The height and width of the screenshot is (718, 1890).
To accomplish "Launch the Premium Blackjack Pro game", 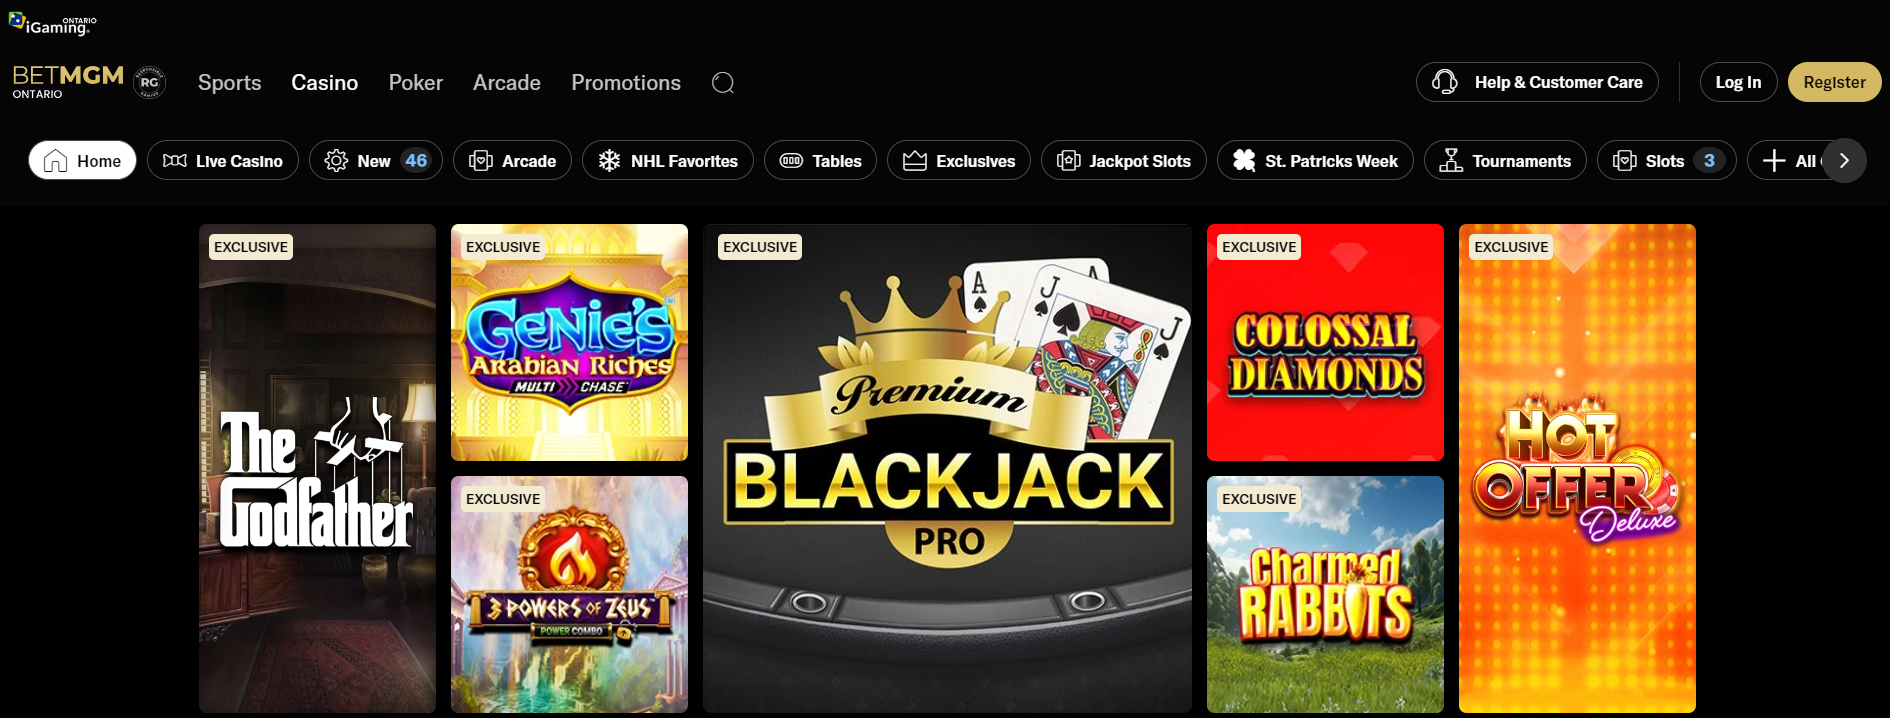I will [x=947, y=468].
